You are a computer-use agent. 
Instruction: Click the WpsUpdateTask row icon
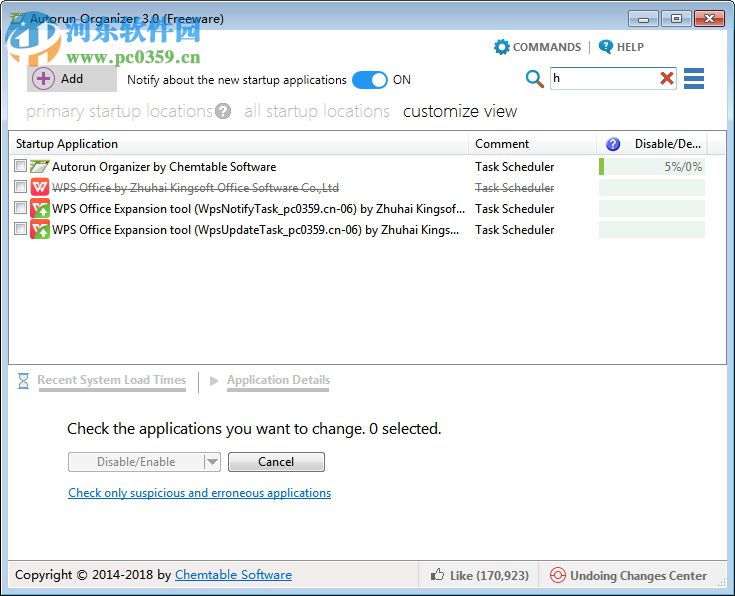(39, 229)
